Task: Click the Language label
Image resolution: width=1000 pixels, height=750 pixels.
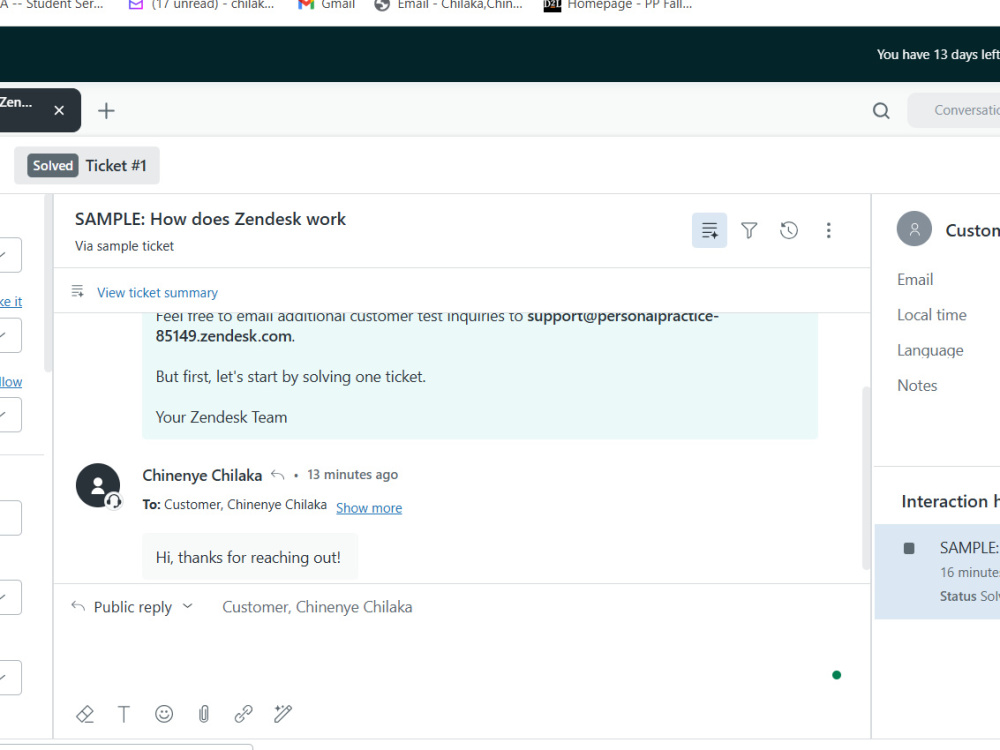Action: (x=930, y=351)
